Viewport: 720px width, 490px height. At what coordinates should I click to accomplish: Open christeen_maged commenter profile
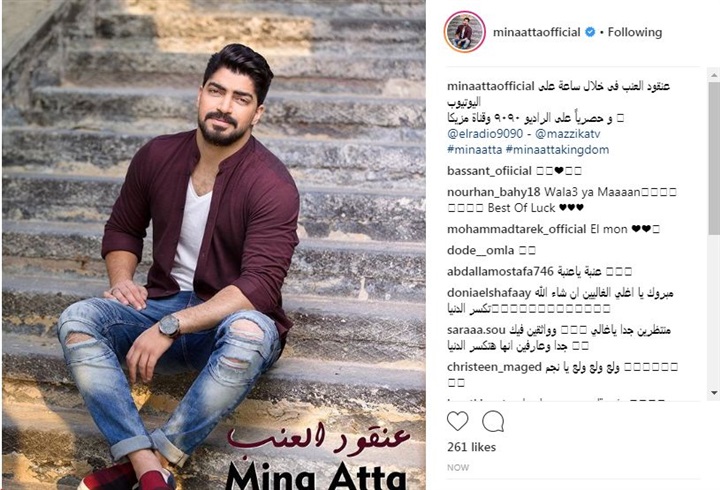click(494, 367)
